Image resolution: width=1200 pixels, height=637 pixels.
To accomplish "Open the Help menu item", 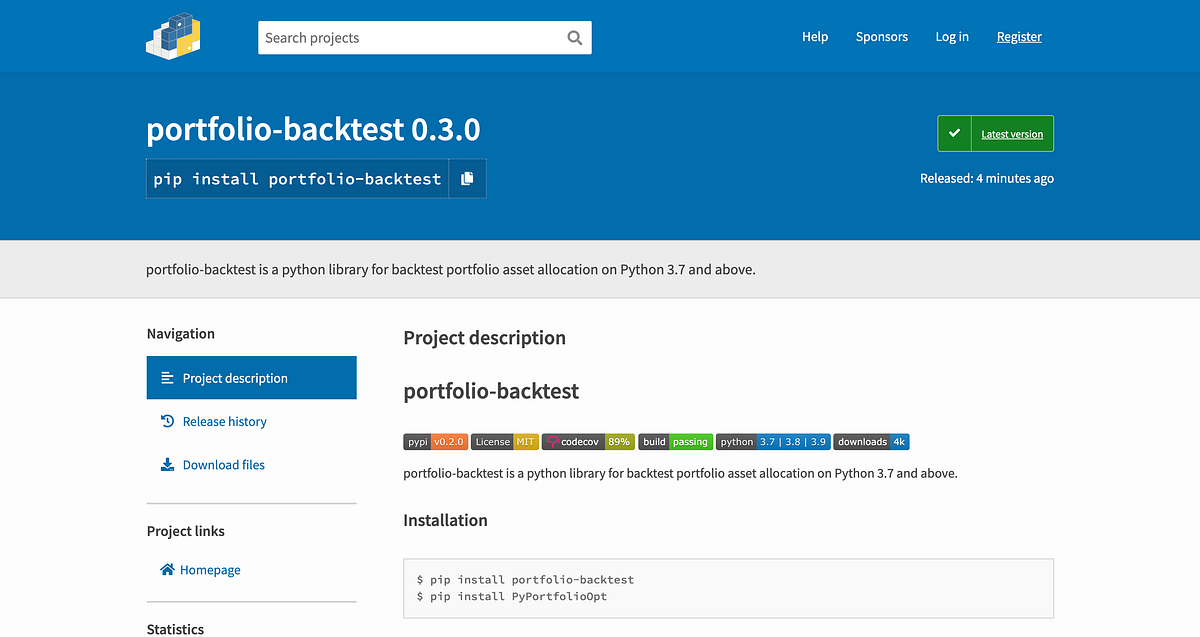I will 815,36.
